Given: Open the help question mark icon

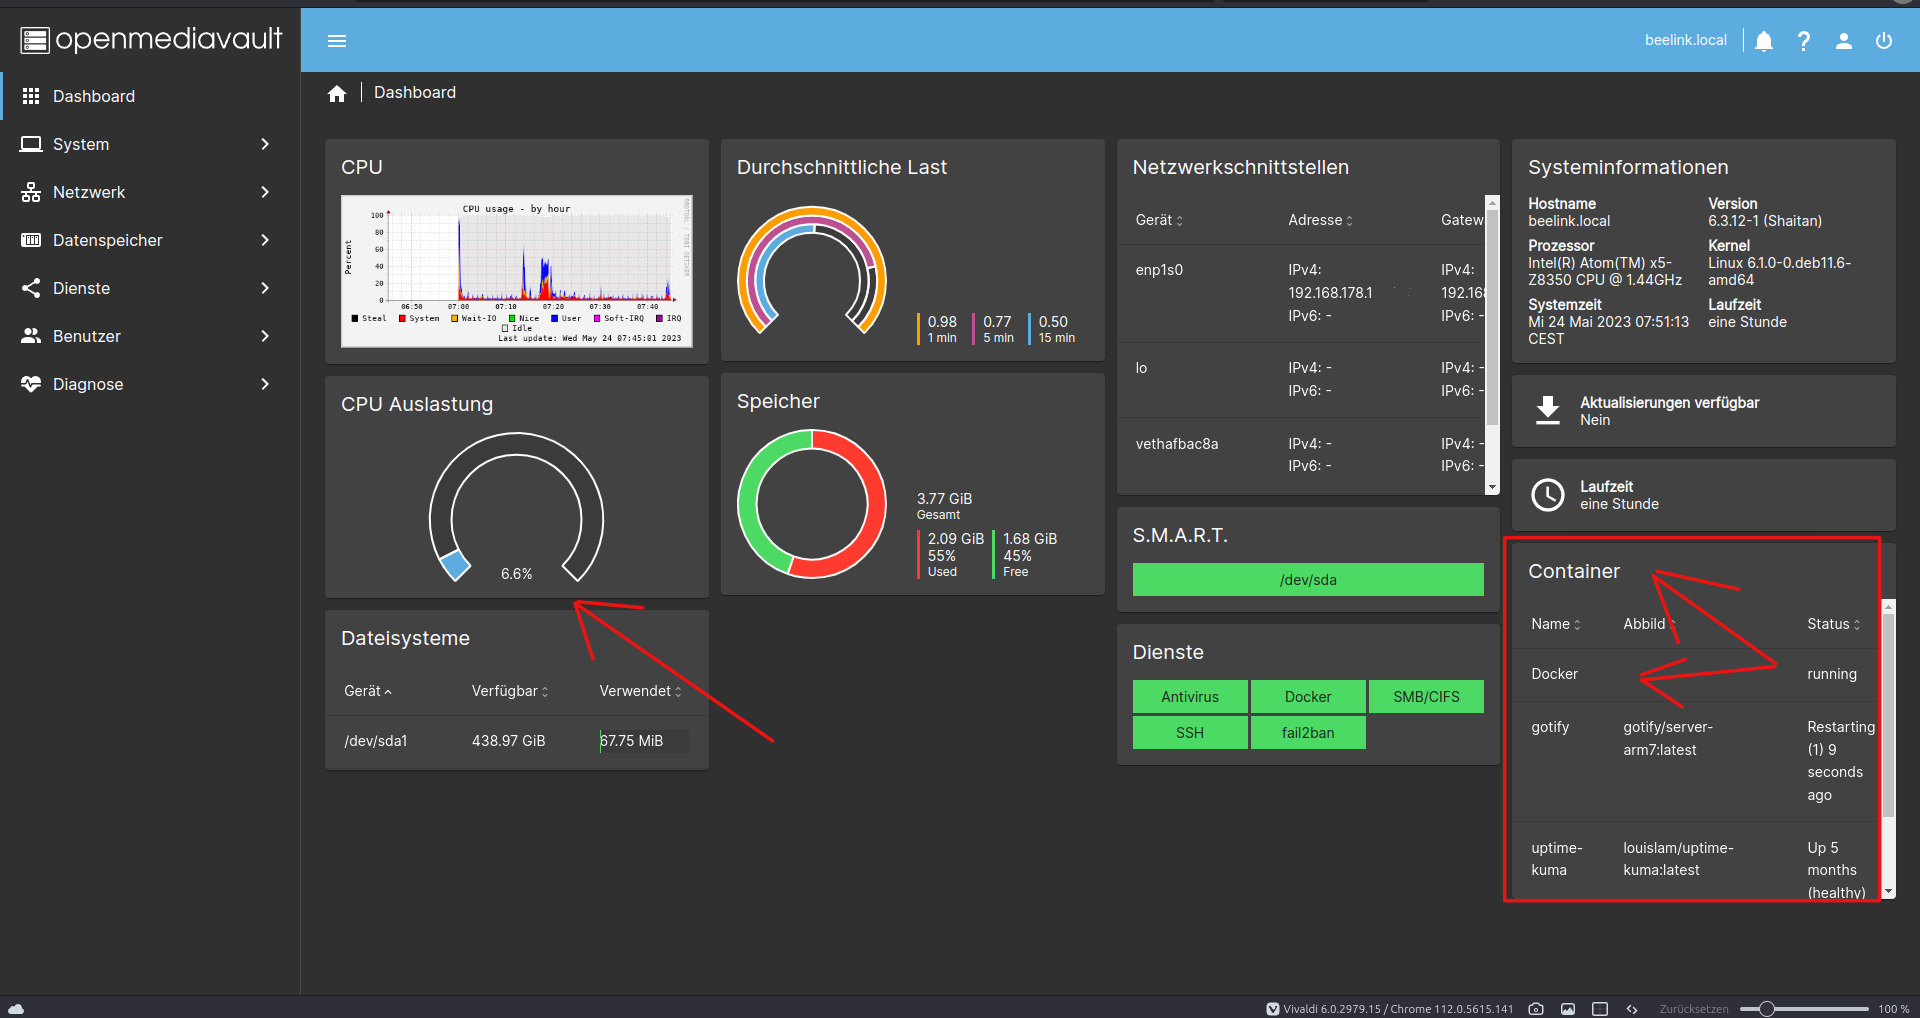Looking at the screenshot, I should pyautogui.click(x=1804, y=41).
